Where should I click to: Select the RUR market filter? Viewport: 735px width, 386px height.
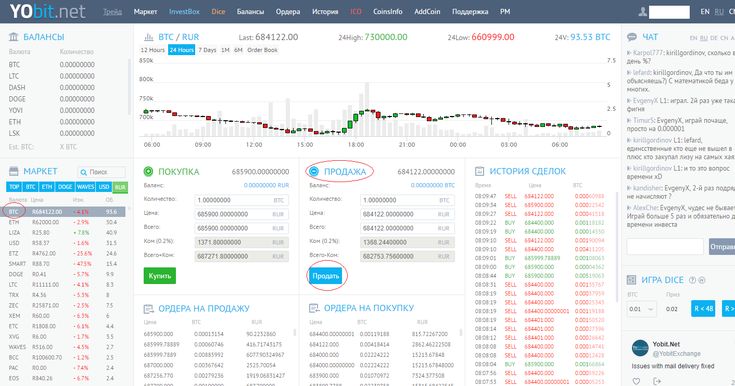point(120,187)
